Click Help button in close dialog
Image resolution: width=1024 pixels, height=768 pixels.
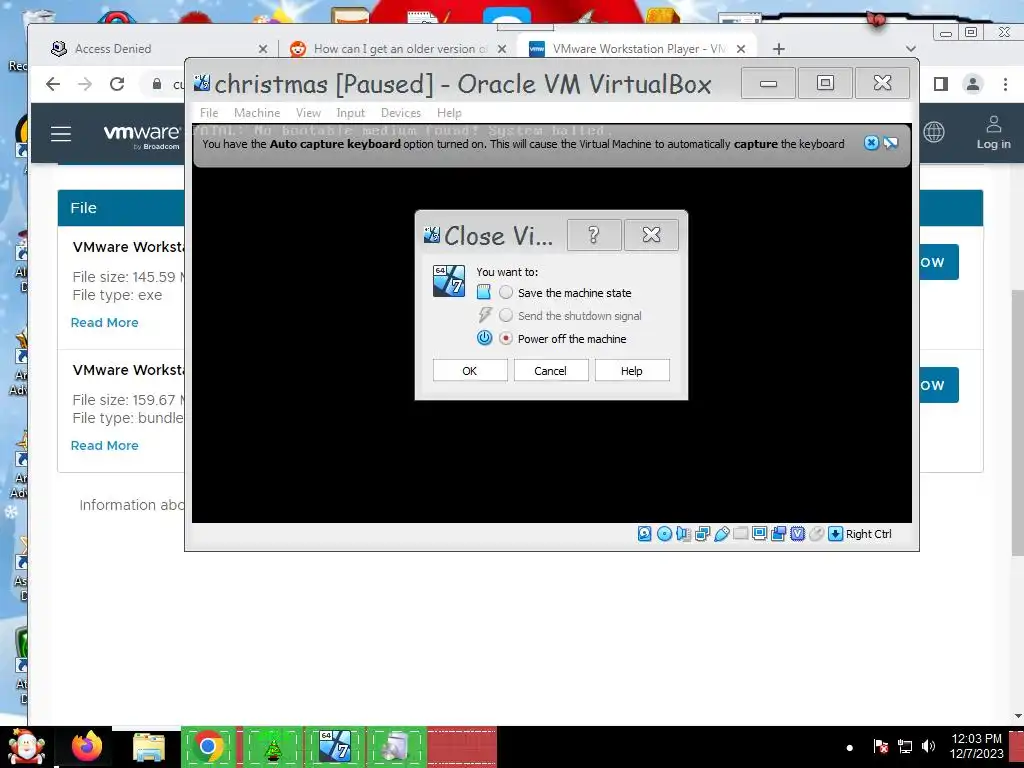tap(632, 370)
